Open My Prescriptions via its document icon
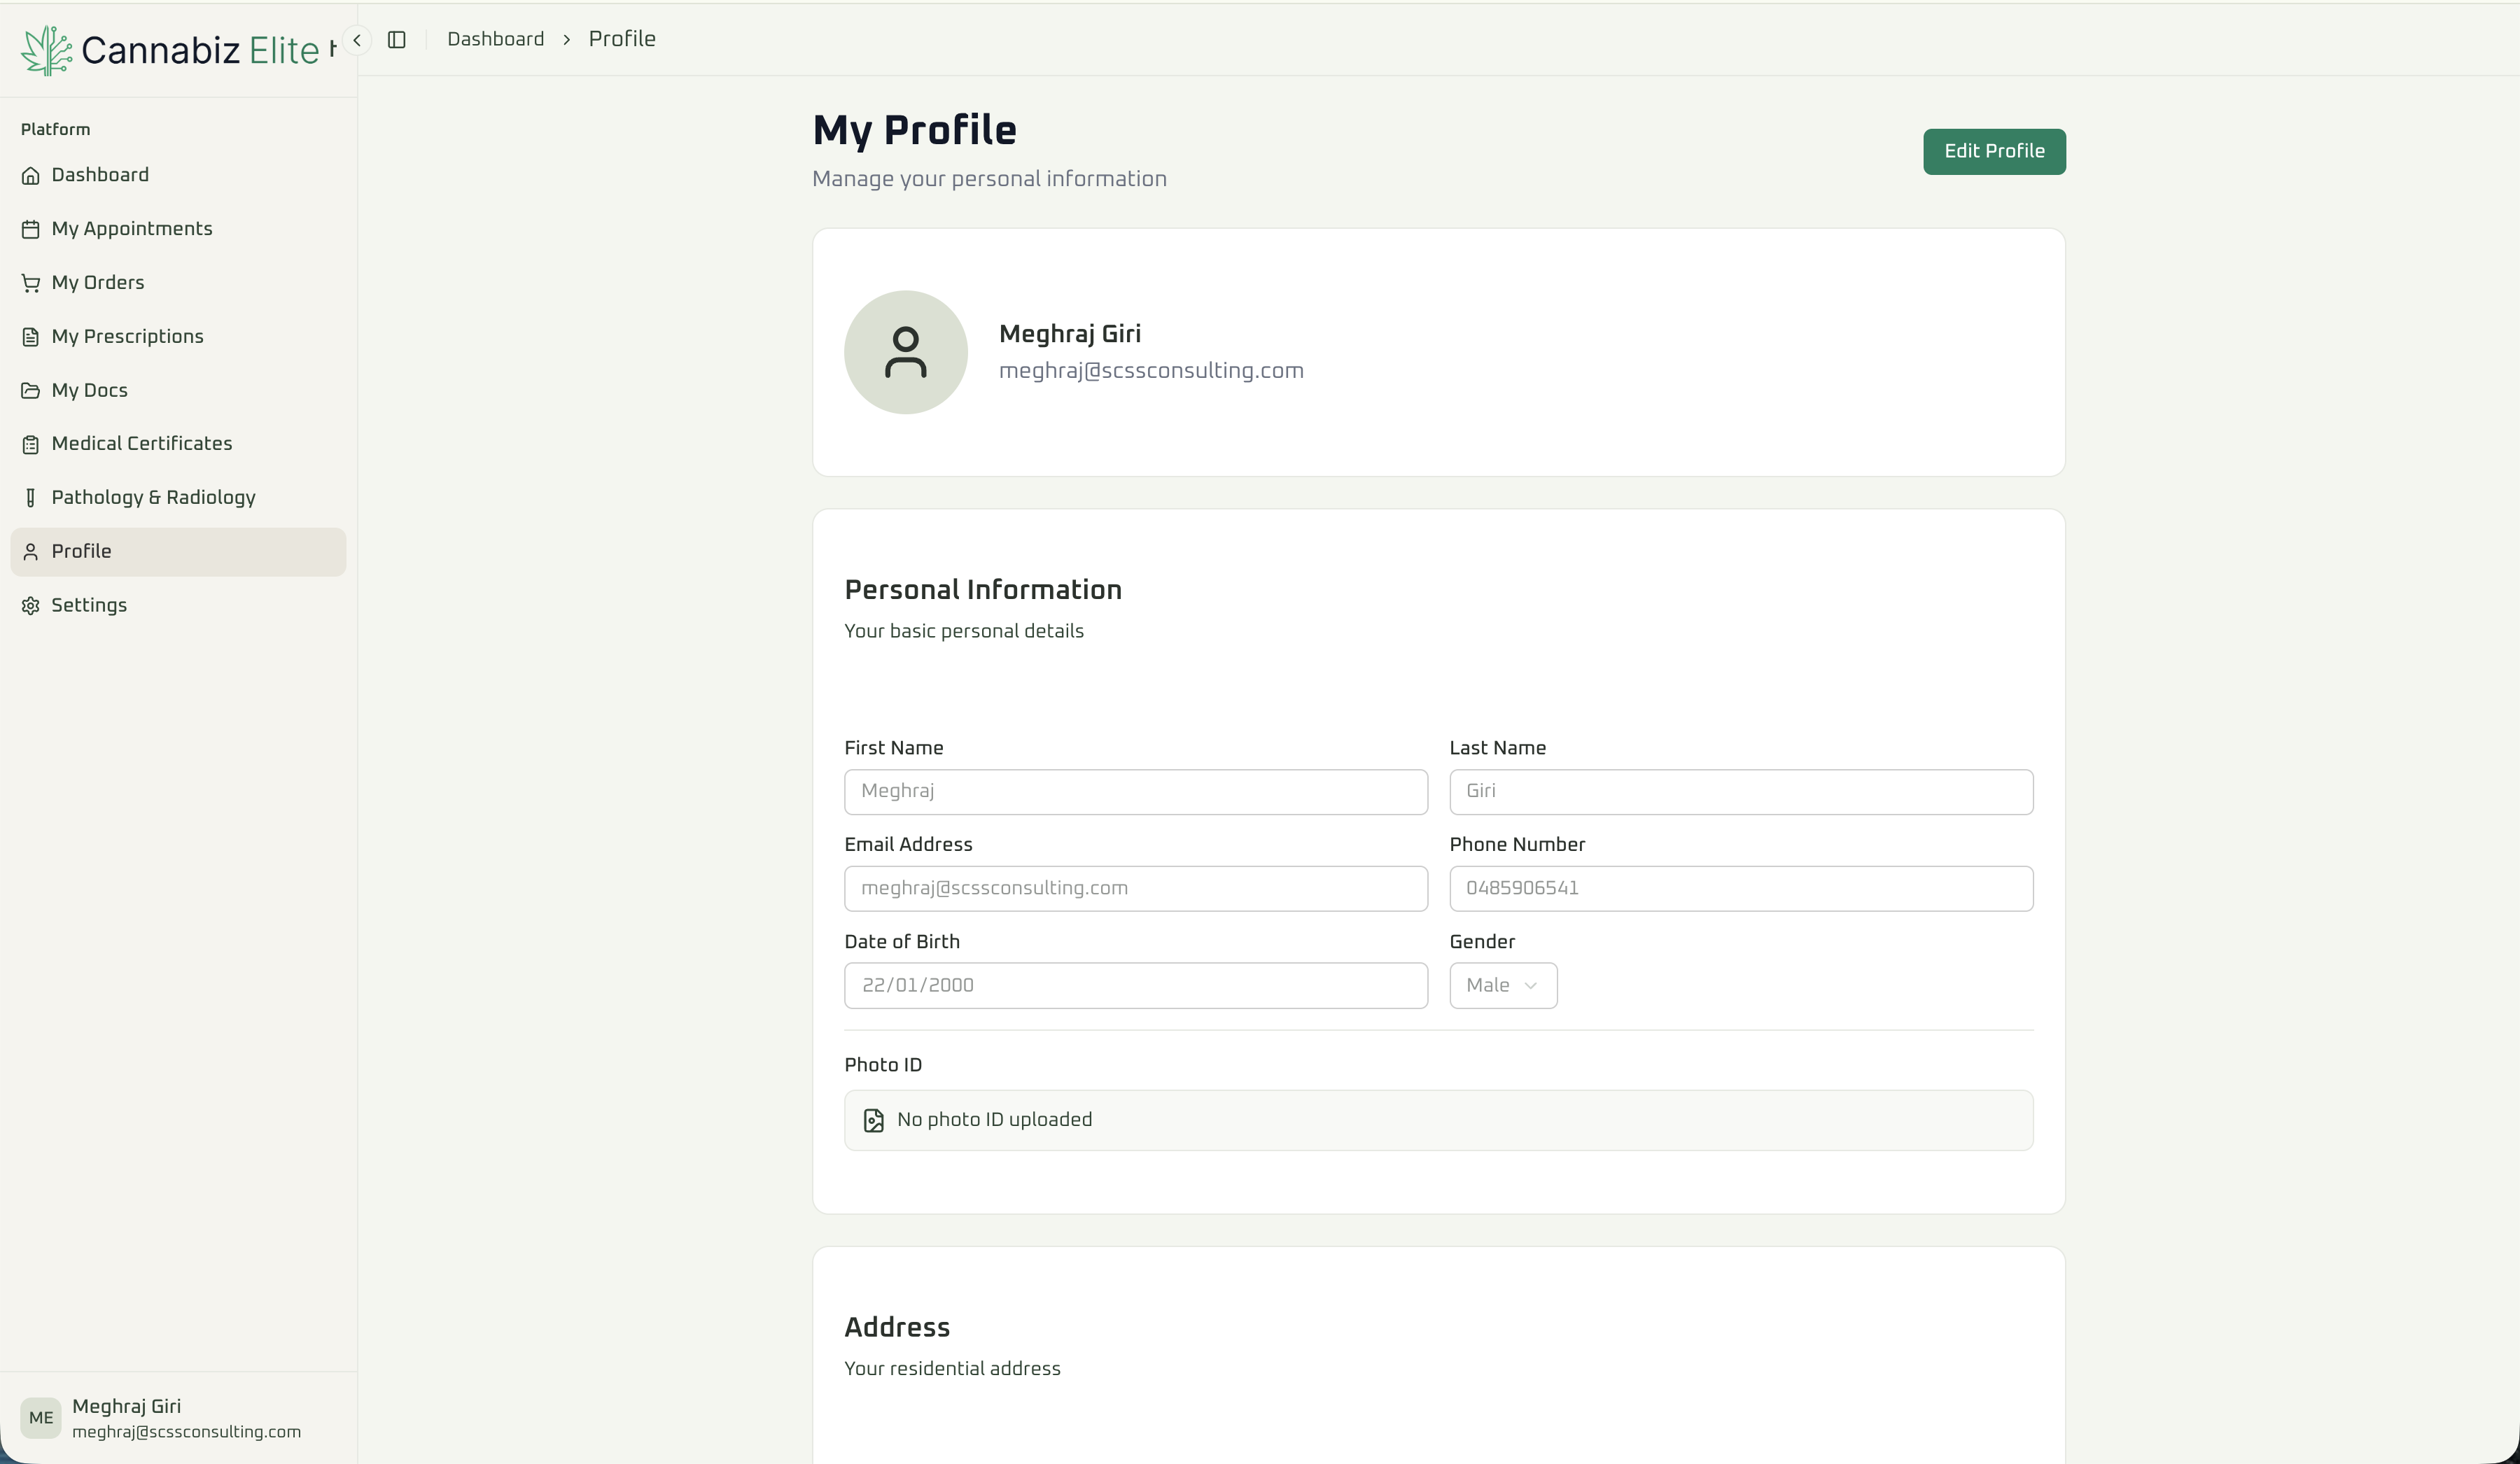 31,337
